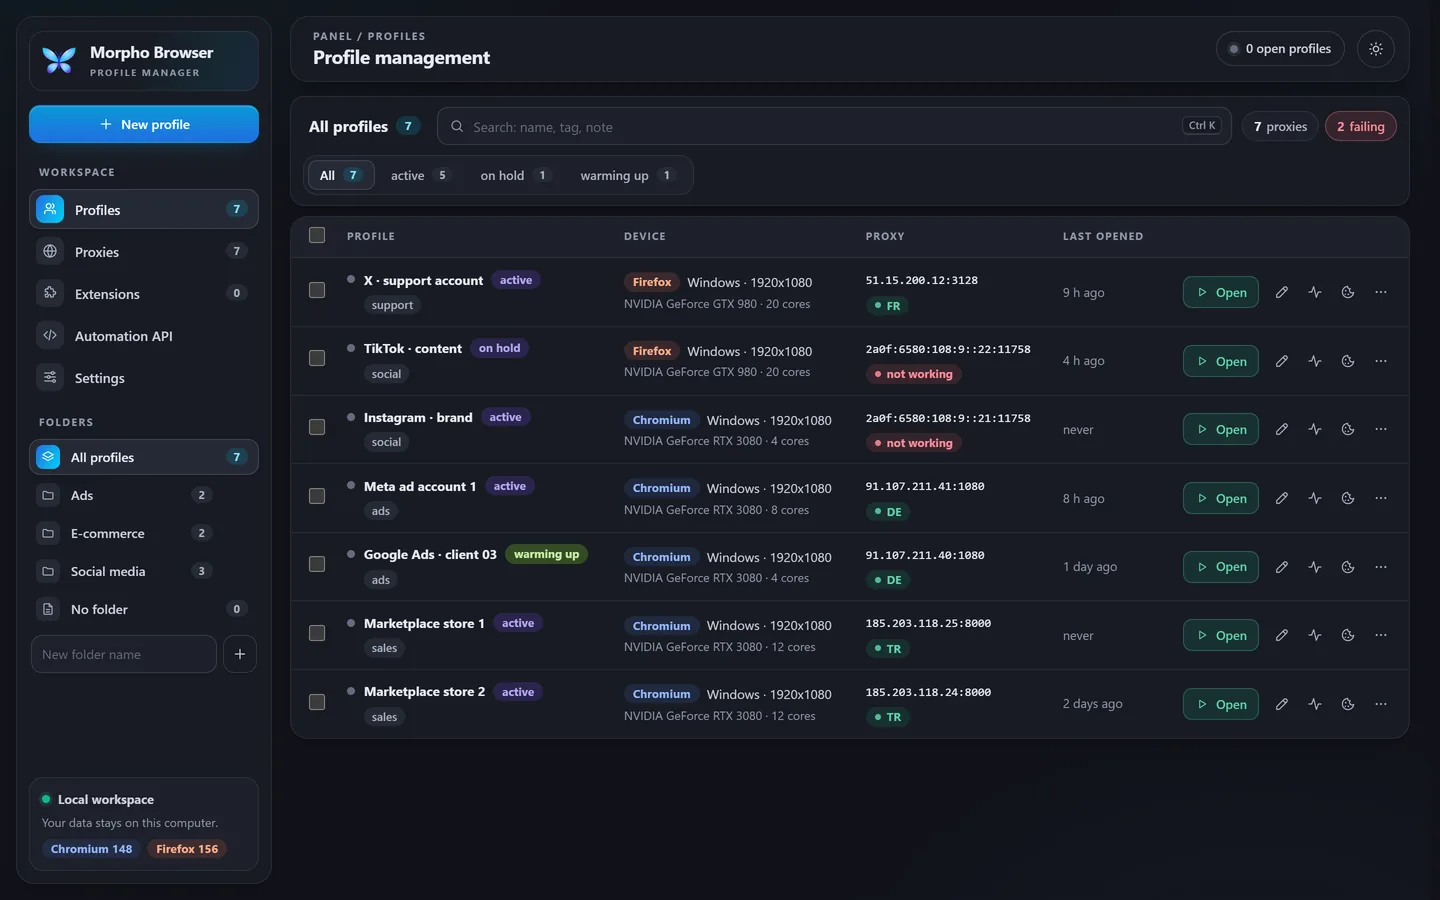The height and width of the screenshot is (900, 1440).
Task: Click the cookie icon for TikTok · content
Action: click(x=1348, y=361)
